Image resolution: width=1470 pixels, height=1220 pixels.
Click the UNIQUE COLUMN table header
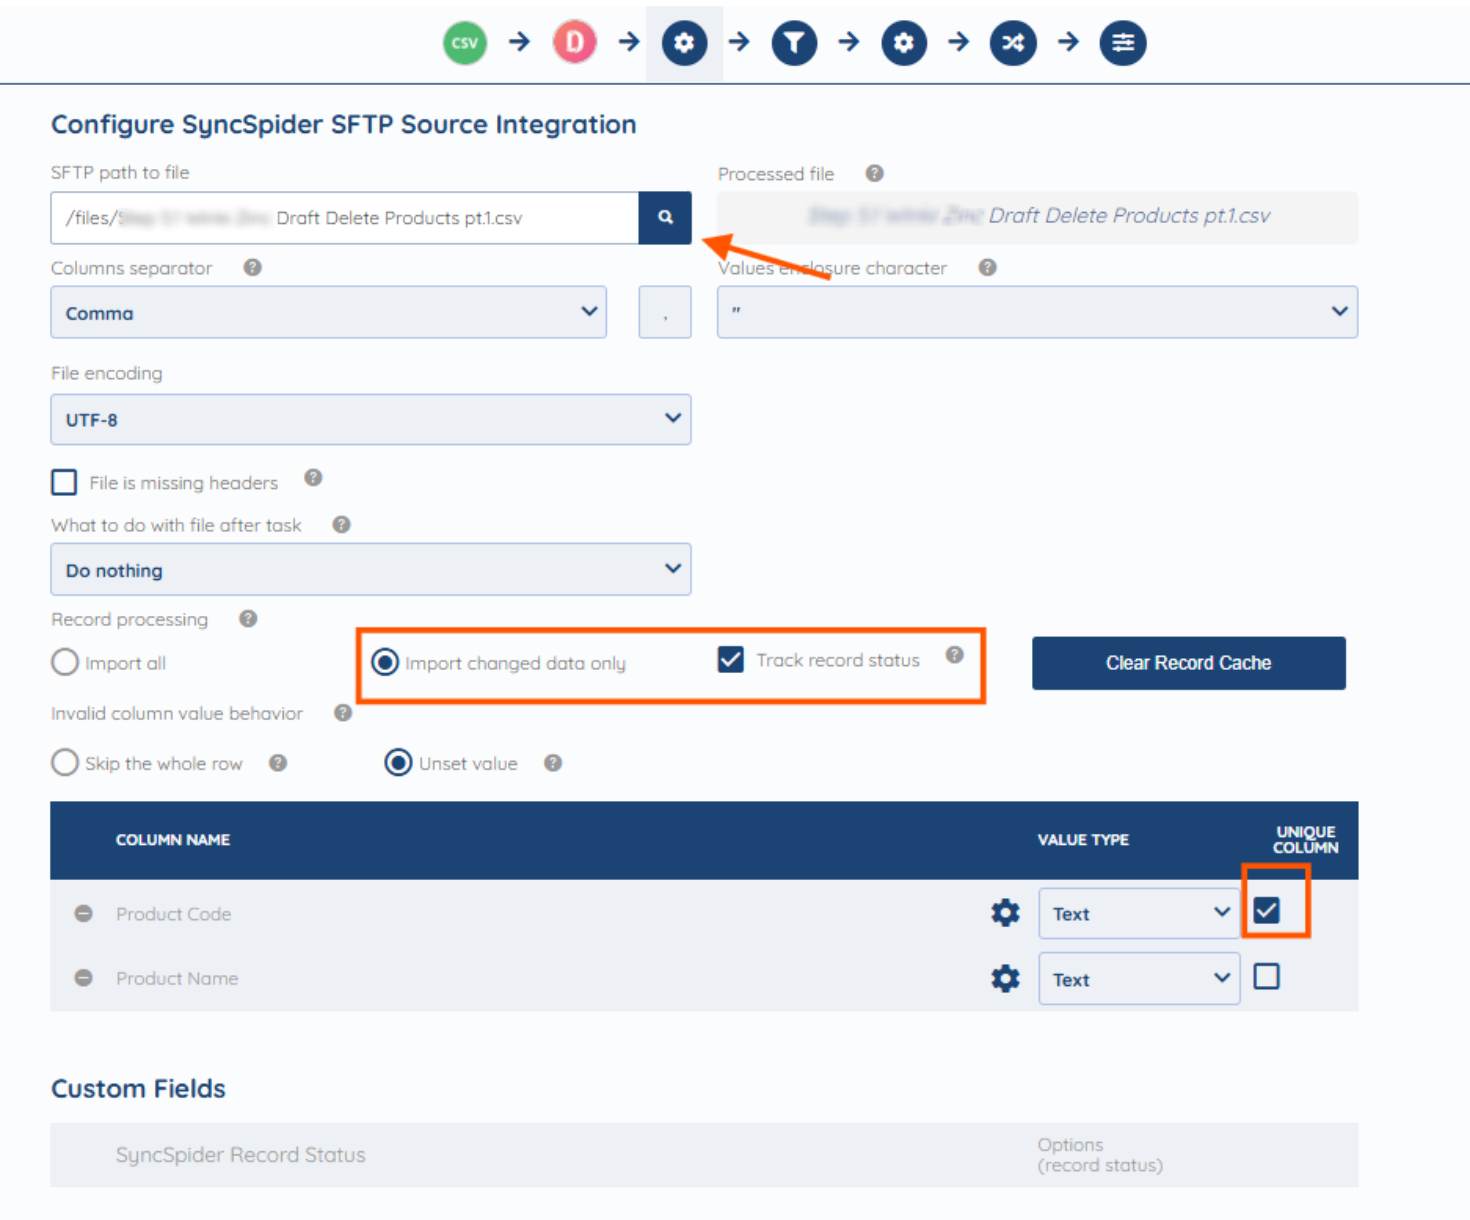point(1305,840)
